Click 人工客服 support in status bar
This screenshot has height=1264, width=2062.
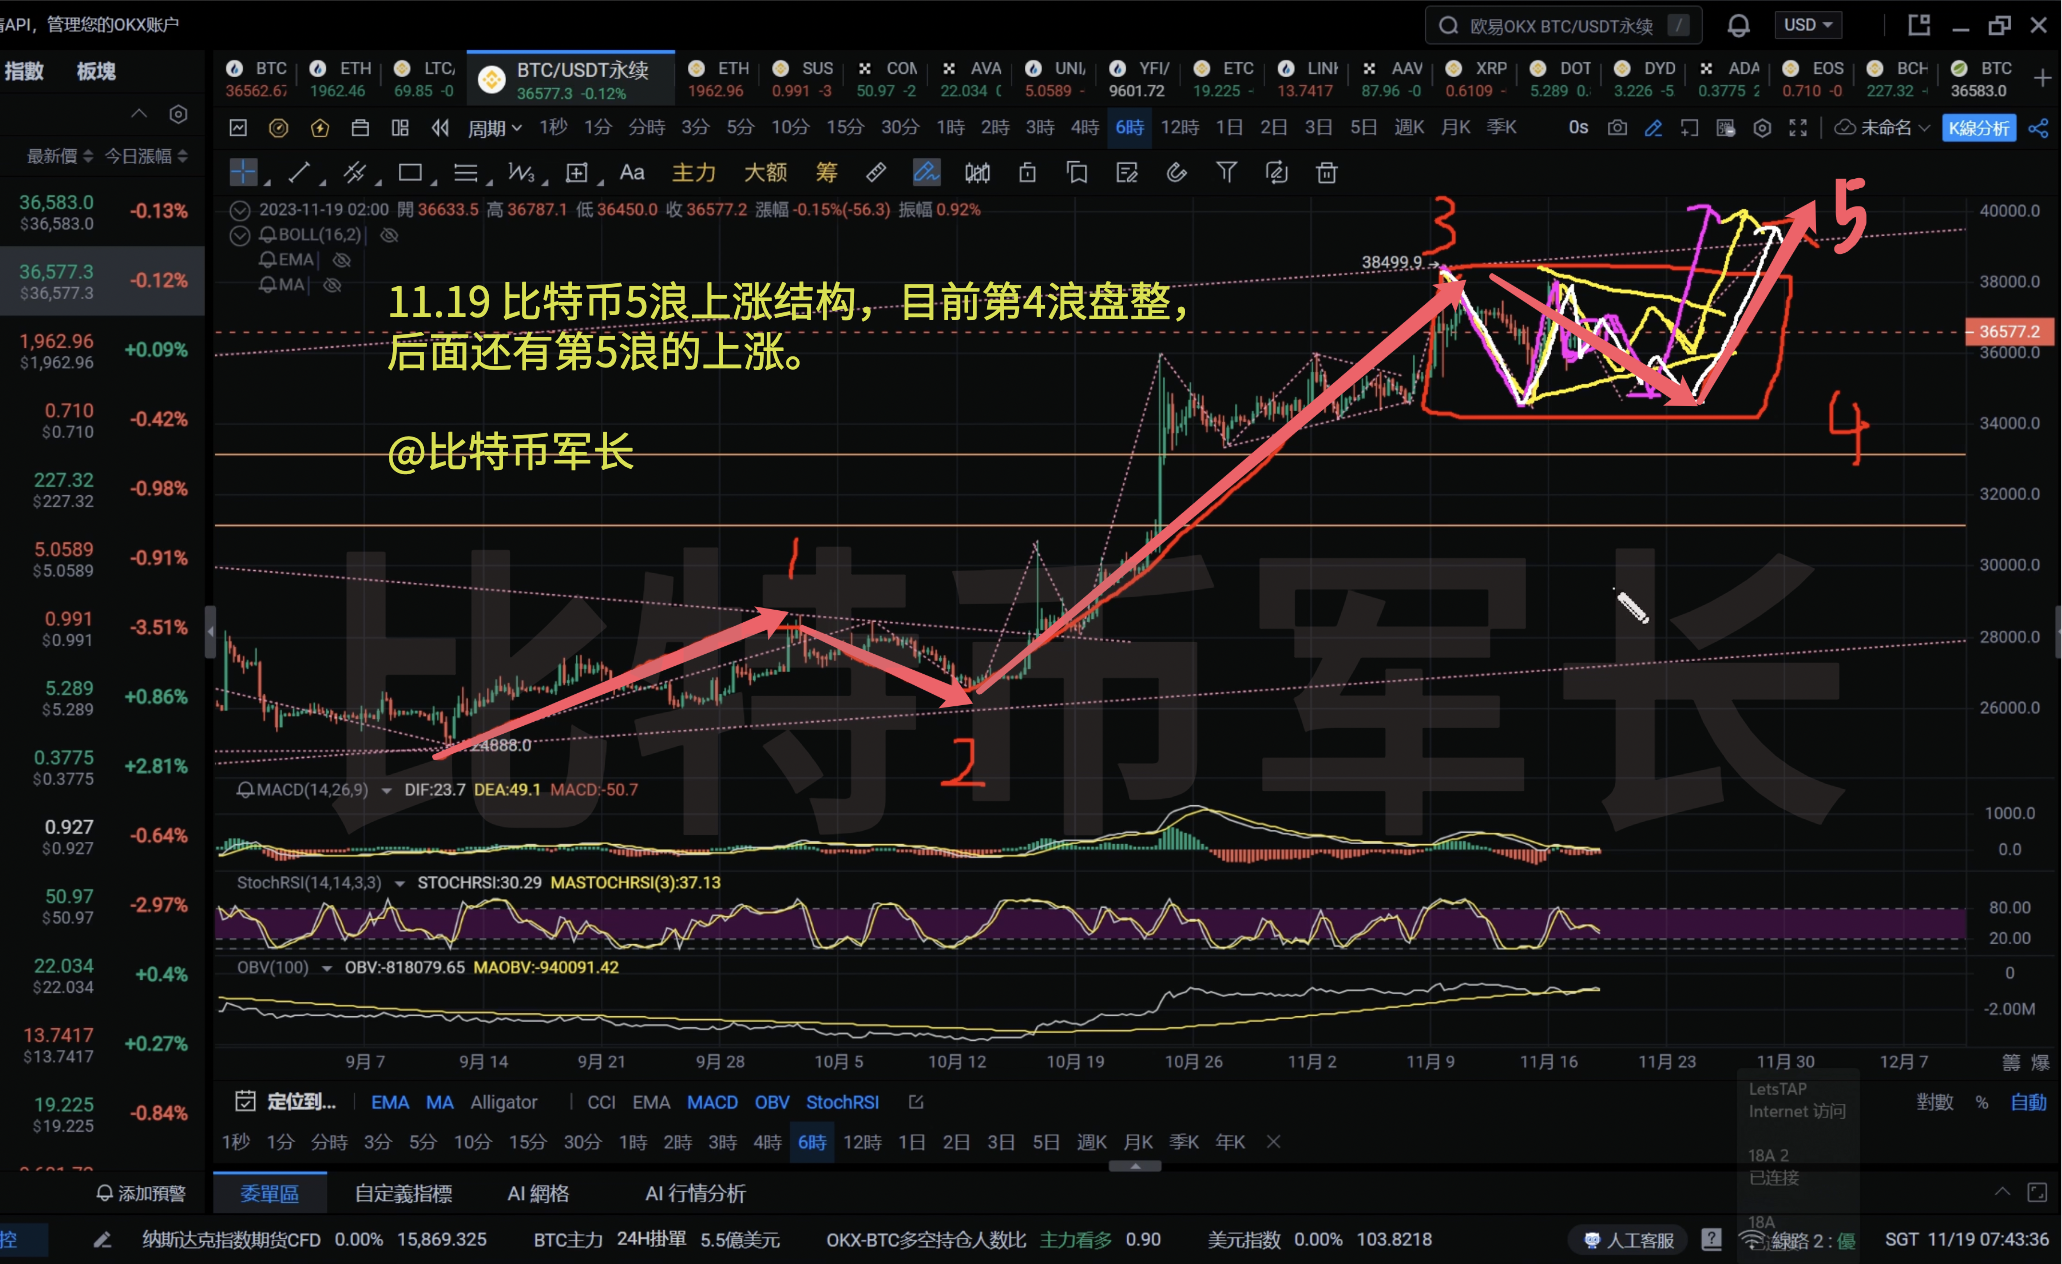[x=1628, y=1240]
